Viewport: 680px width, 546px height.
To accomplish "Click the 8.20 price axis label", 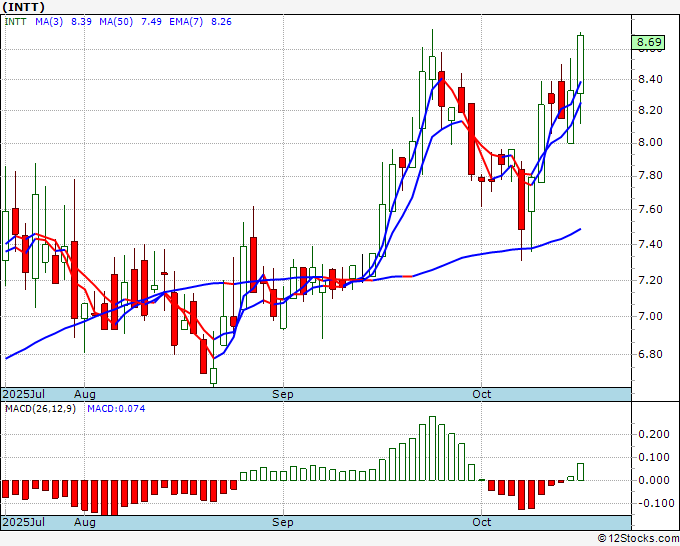I will click(x=650, y=110).
